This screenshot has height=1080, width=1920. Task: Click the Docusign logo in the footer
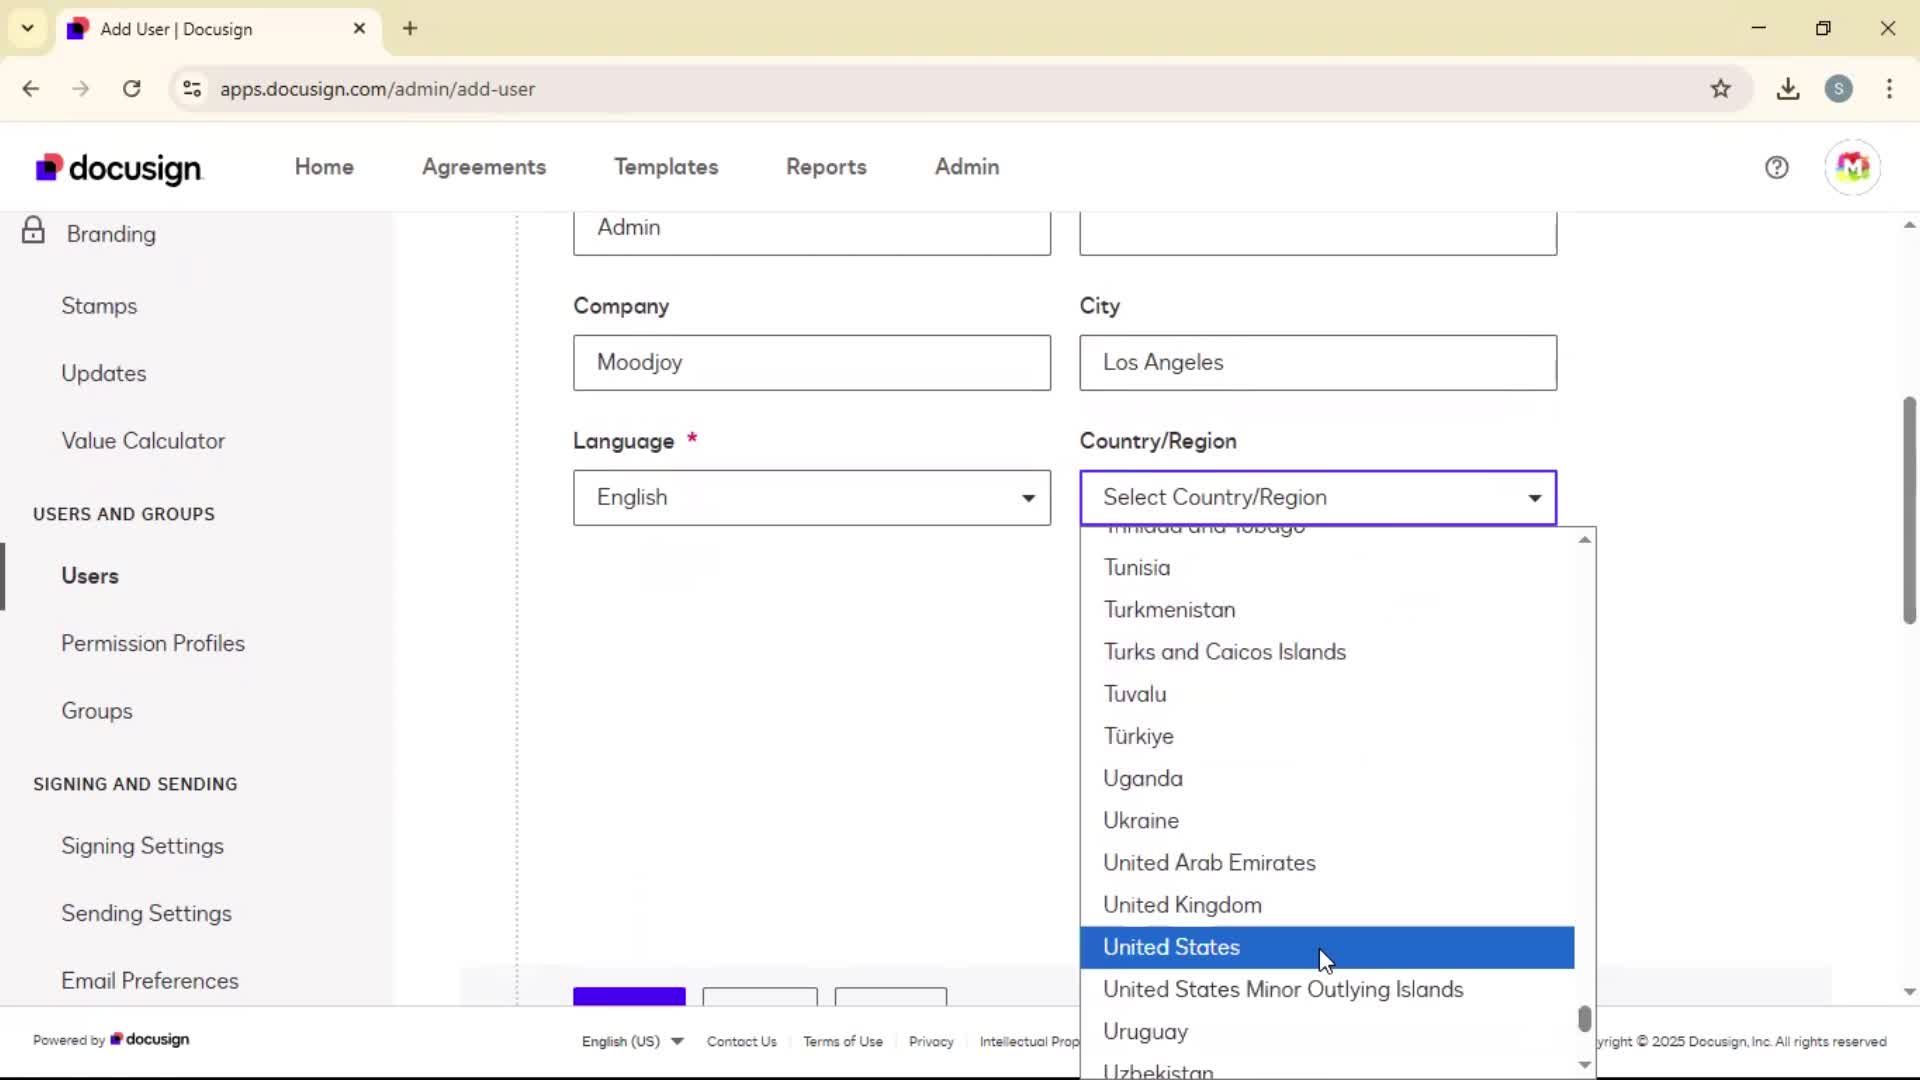pyautogui.click(x=149, y=1040)
